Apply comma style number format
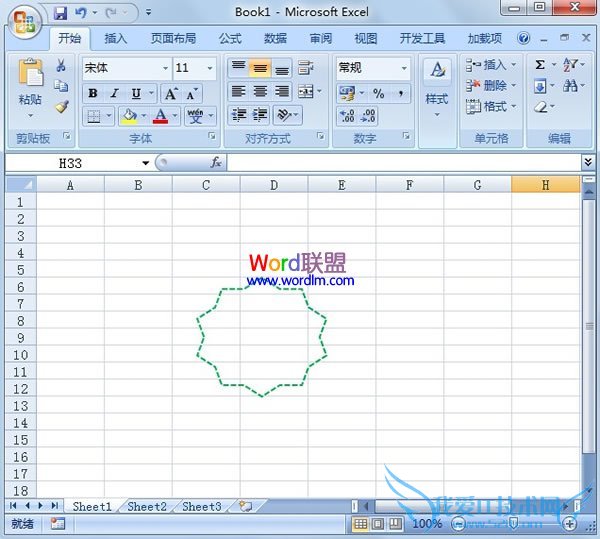 tap(401, 93)
